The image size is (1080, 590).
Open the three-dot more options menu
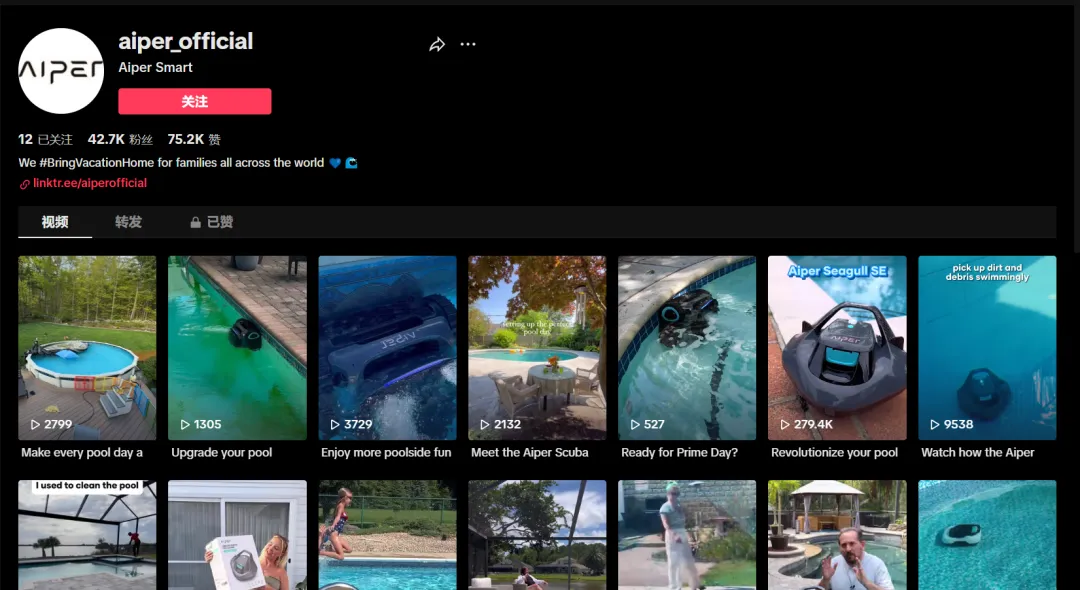[x=468, y=45]
